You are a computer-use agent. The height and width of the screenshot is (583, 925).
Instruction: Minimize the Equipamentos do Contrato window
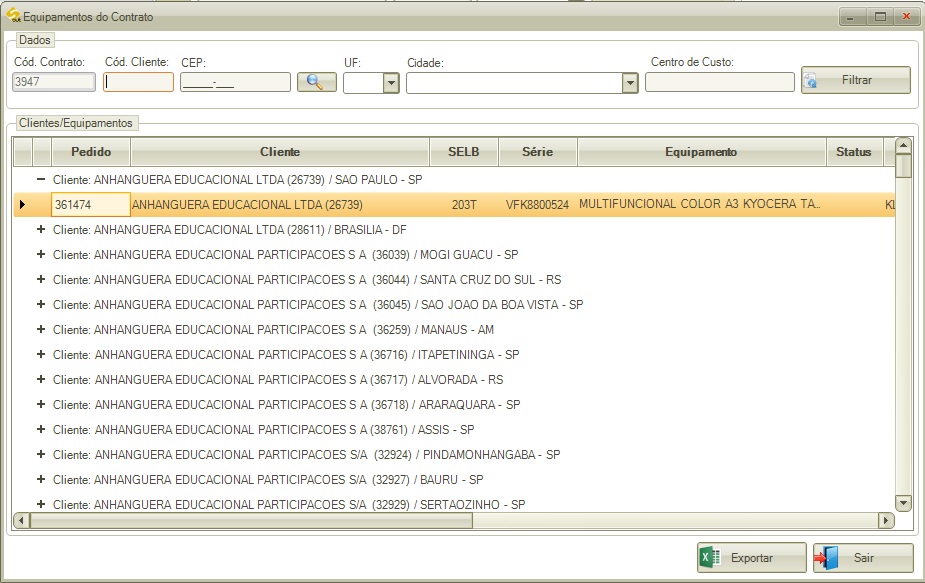point(852,17)
